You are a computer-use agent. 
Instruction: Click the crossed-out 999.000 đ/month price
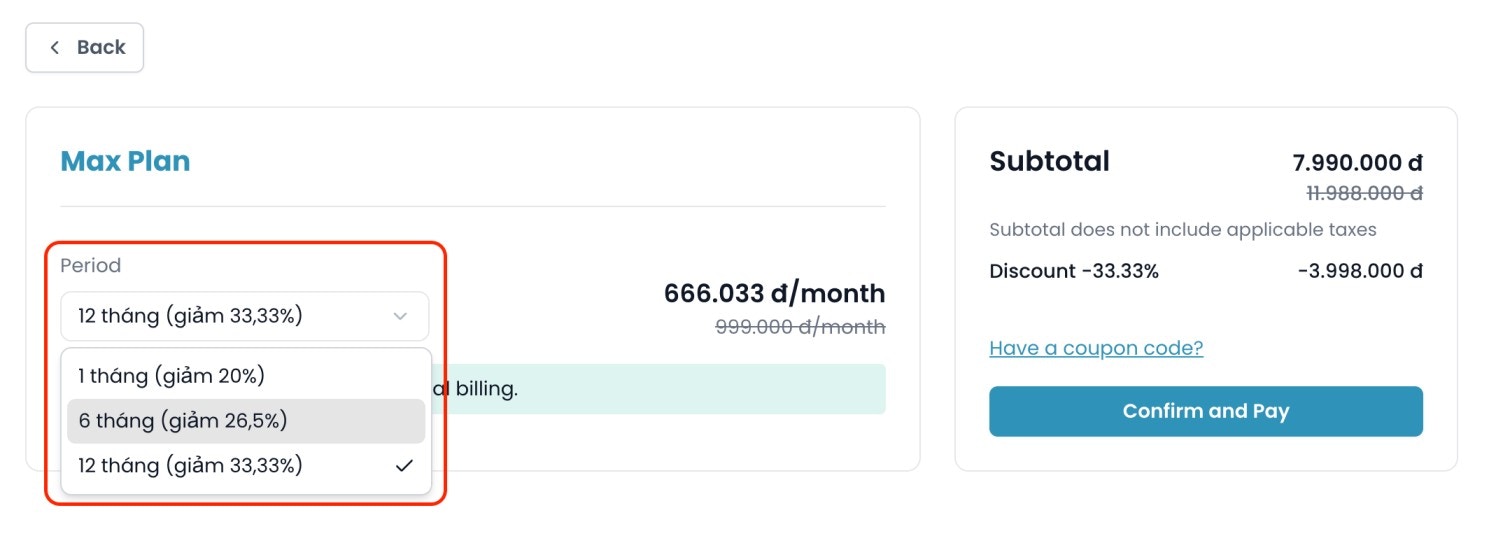(x=800, y=327)
